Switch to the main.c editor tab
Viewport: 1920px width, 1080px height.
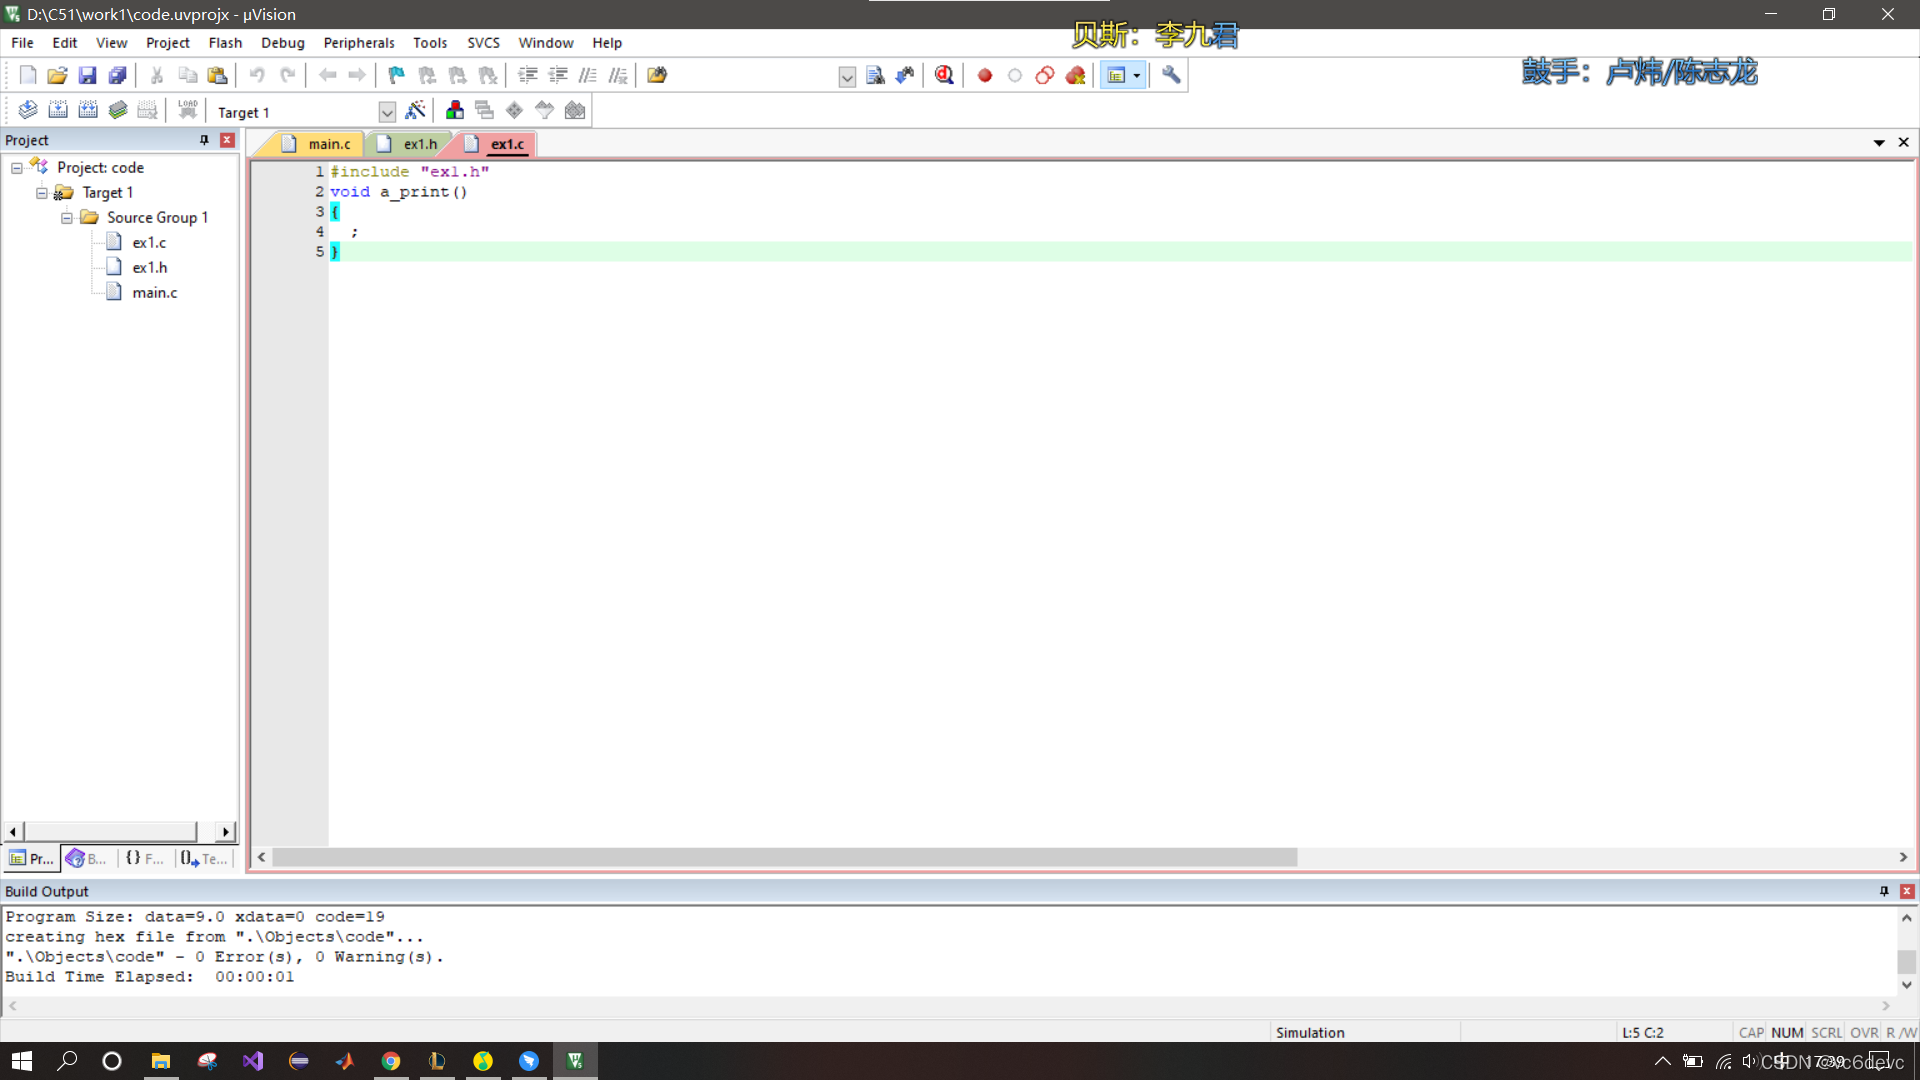point(327,142)
